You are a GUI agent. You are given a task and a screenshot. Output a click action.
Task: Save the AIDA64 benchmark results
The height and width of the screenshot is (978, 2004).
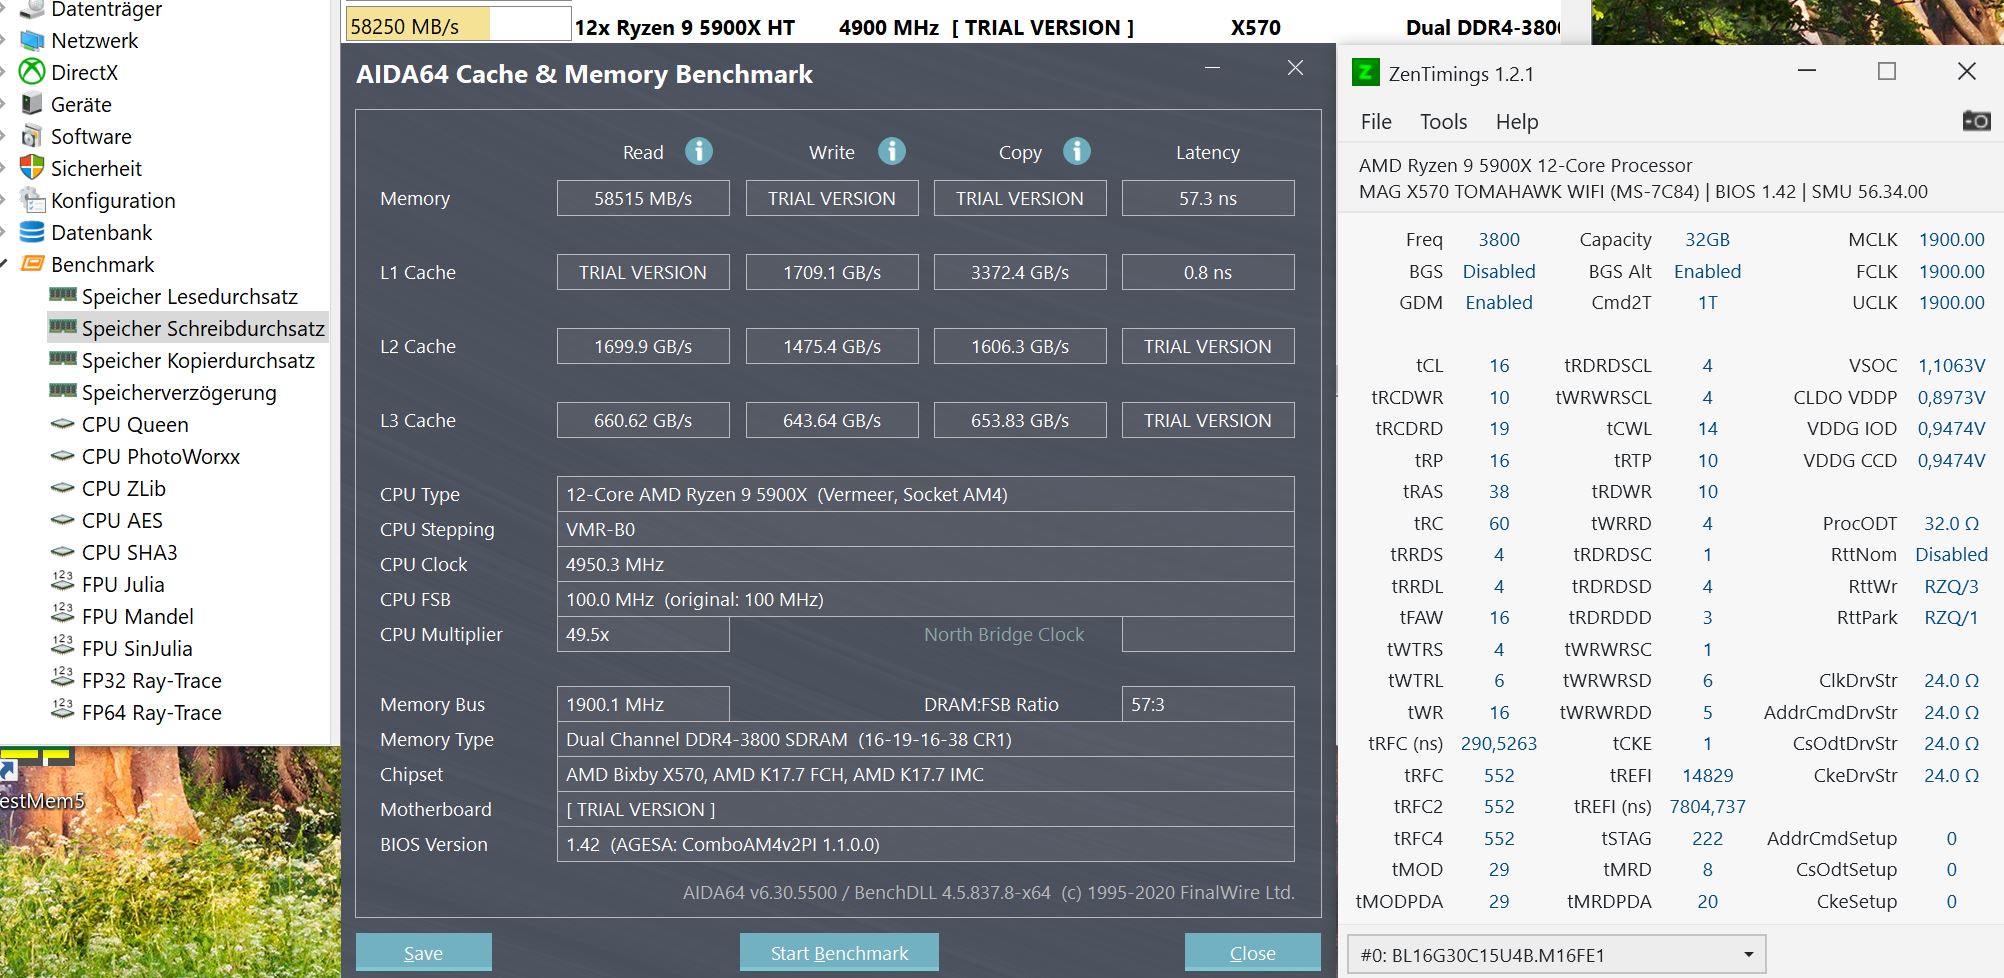[423, 953]
